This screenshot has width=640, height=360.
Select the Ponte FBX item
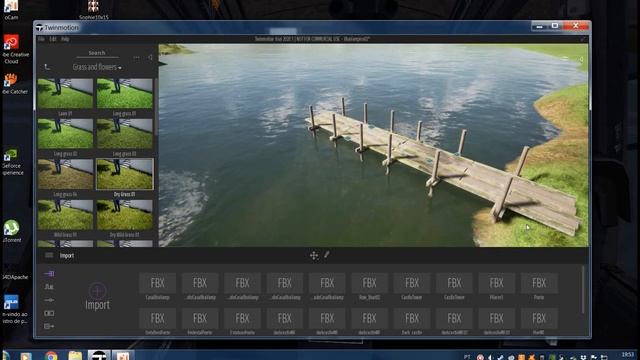(539, 287)
